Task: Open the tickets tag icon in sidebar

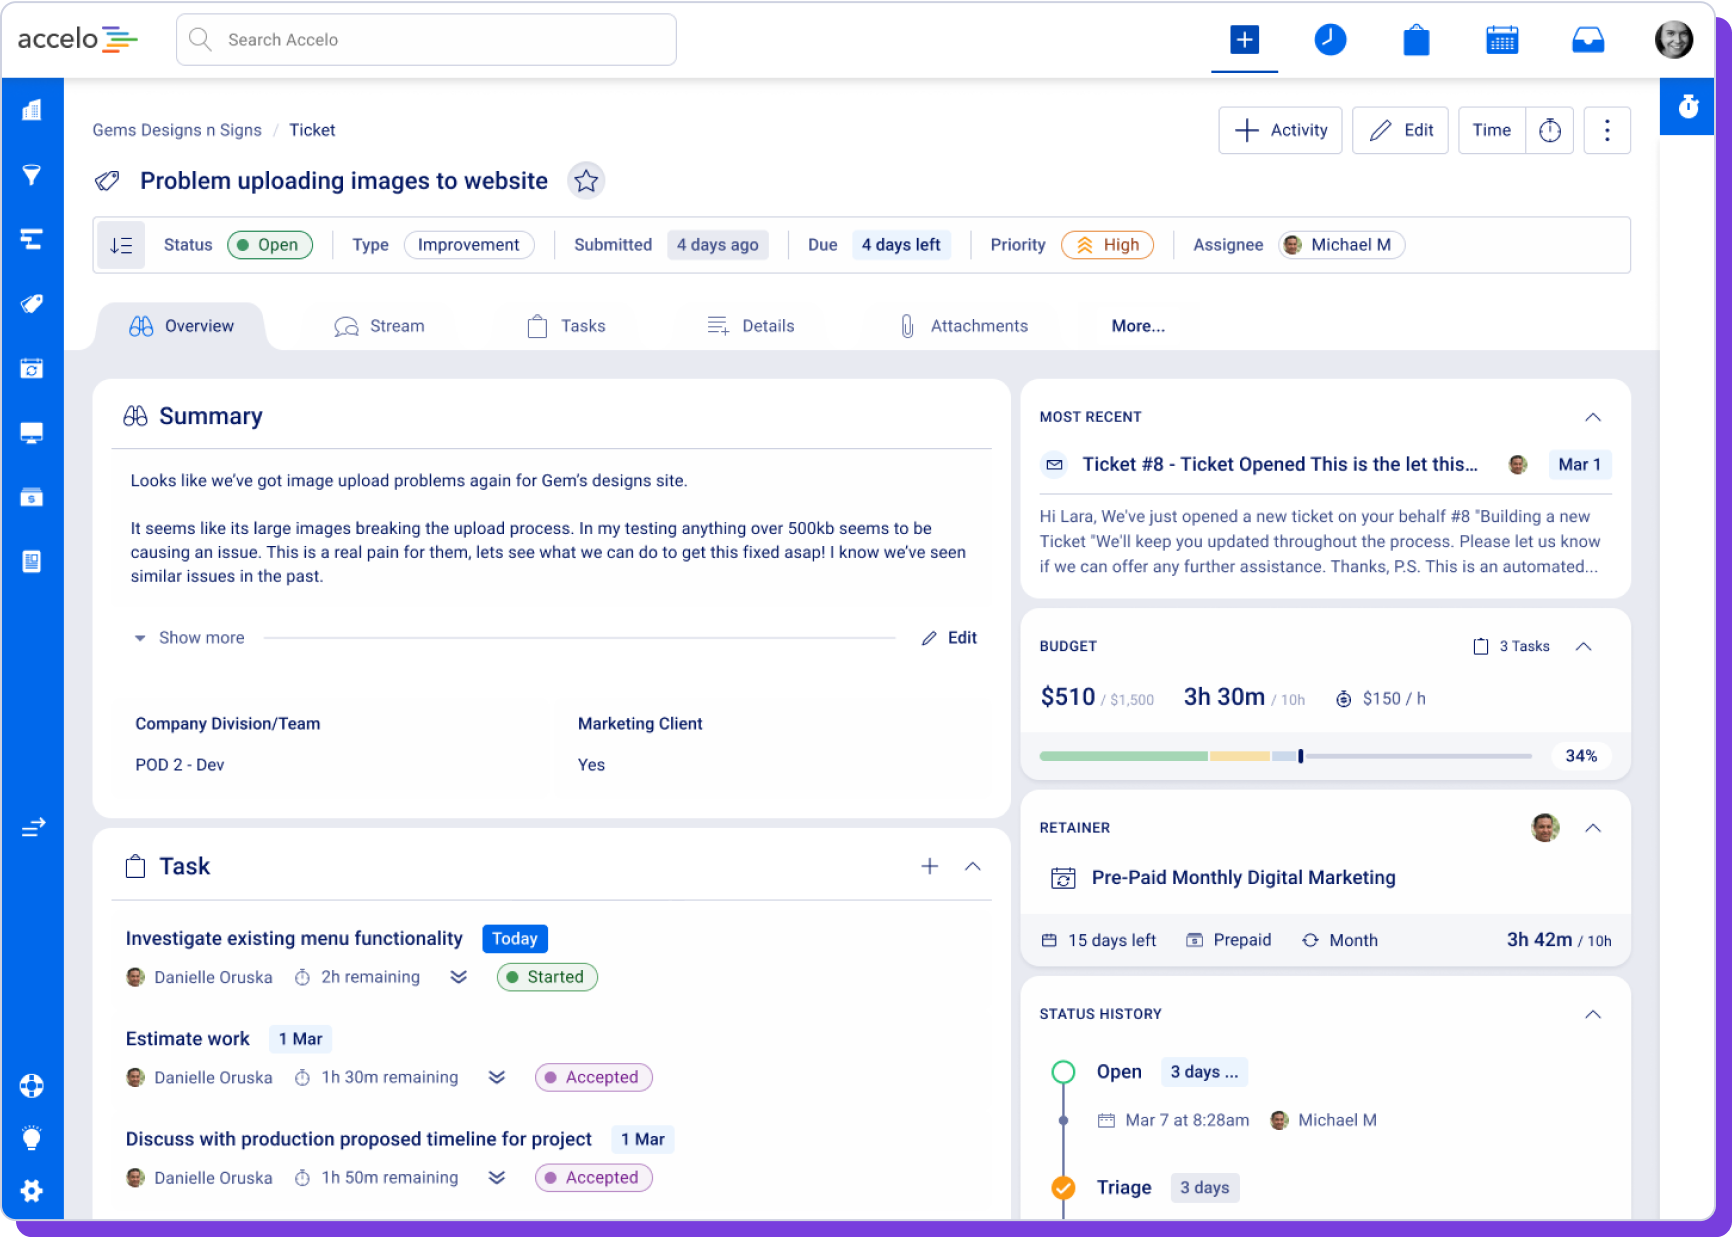Action: (32, 304)
